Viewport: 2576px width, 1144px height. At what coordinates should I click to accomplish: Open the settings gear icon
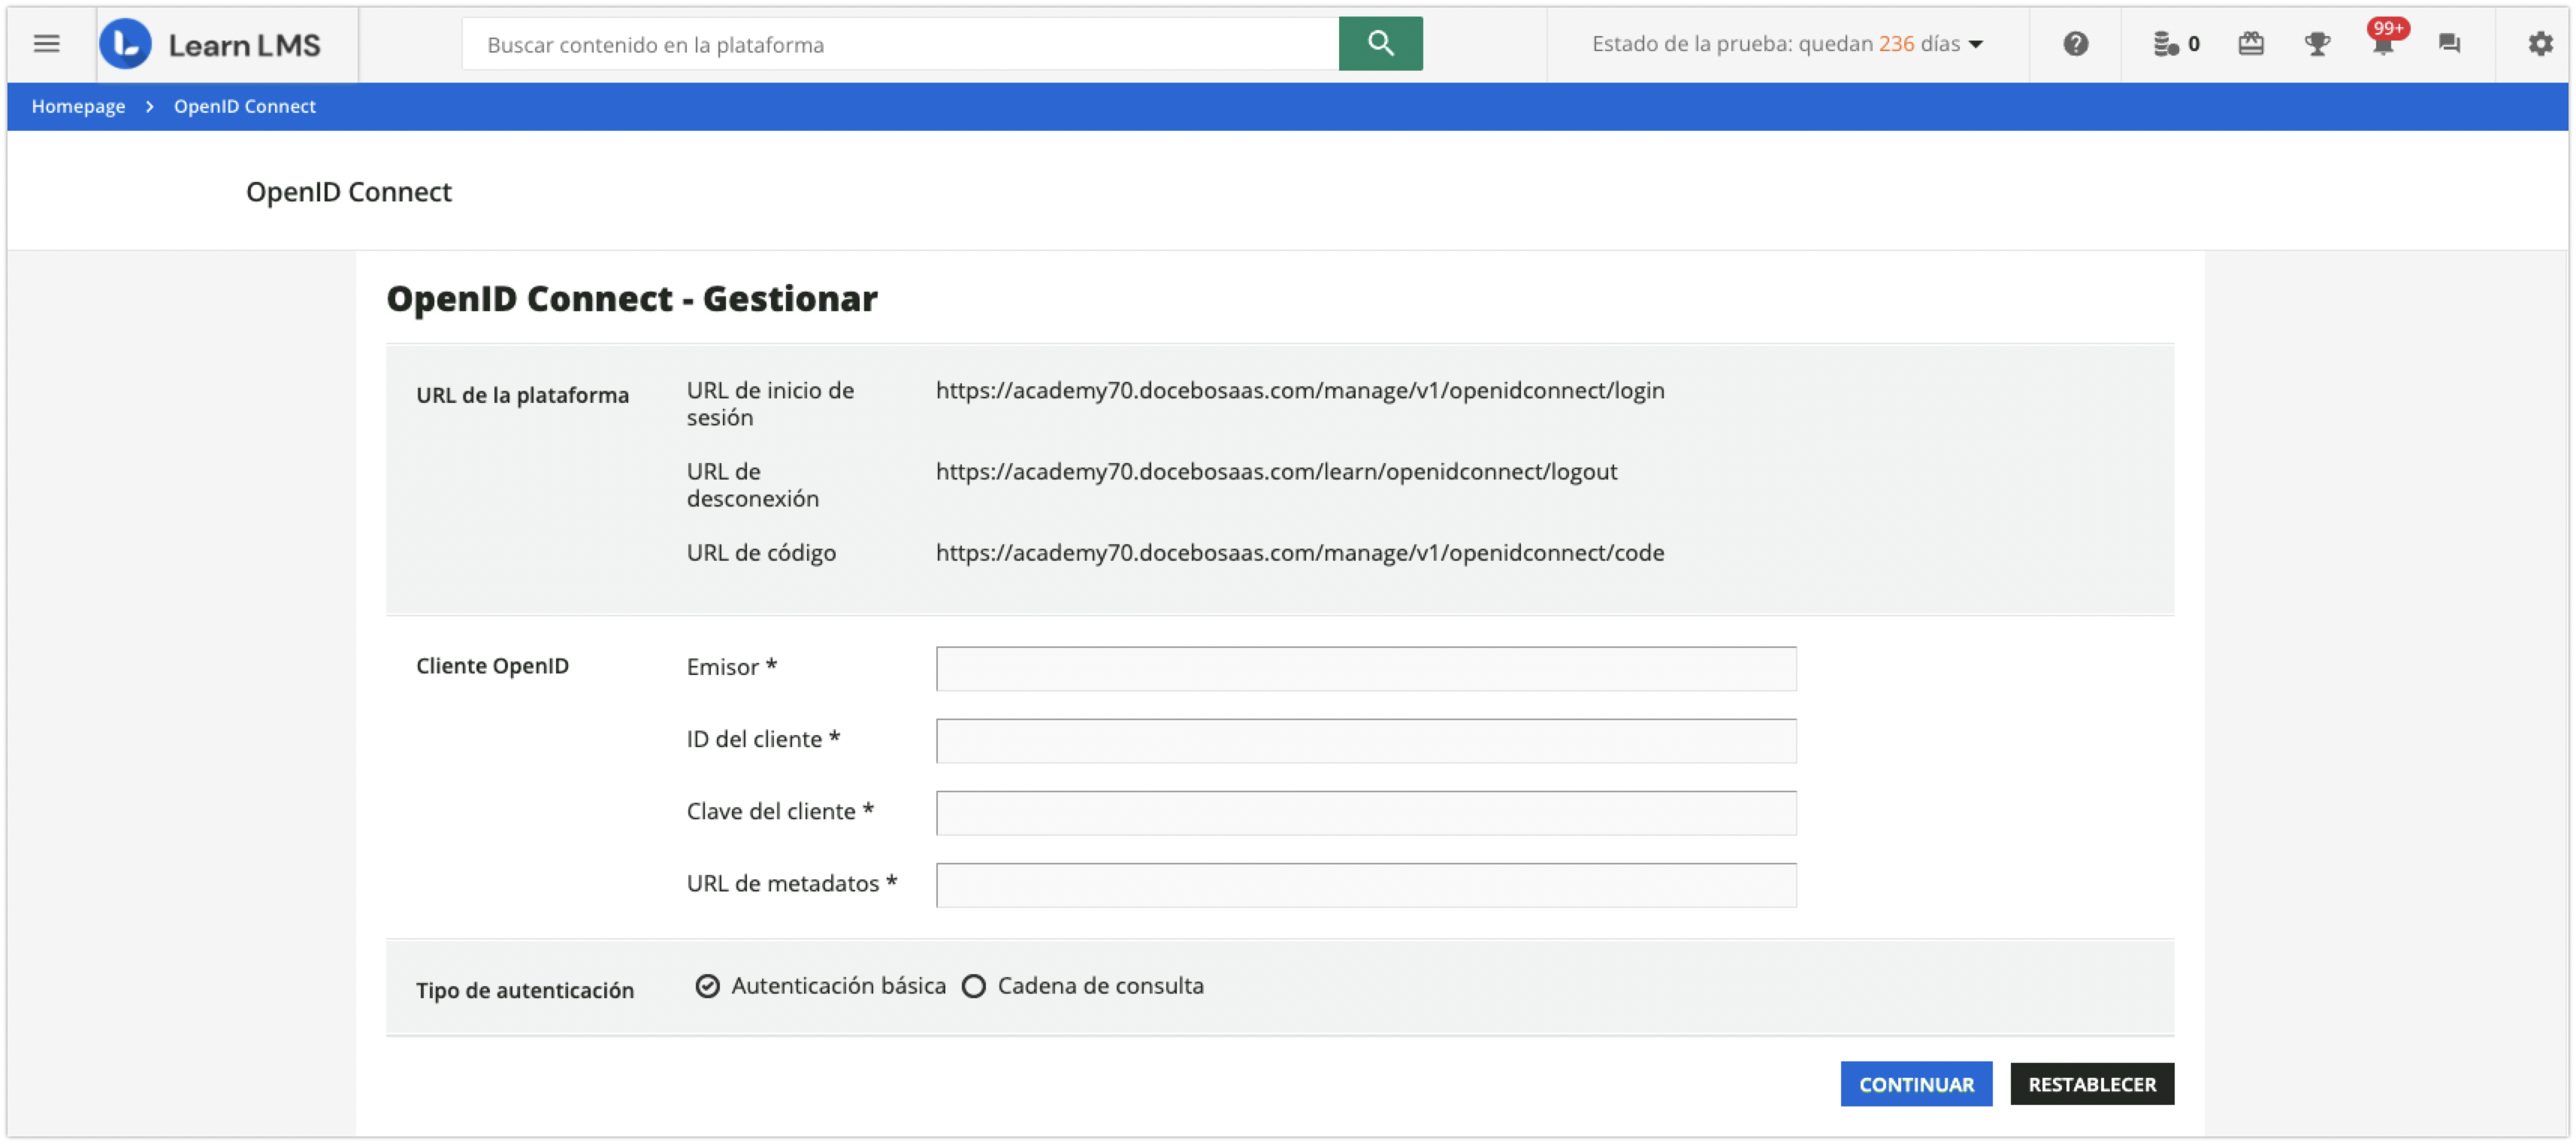[2540, 44]
